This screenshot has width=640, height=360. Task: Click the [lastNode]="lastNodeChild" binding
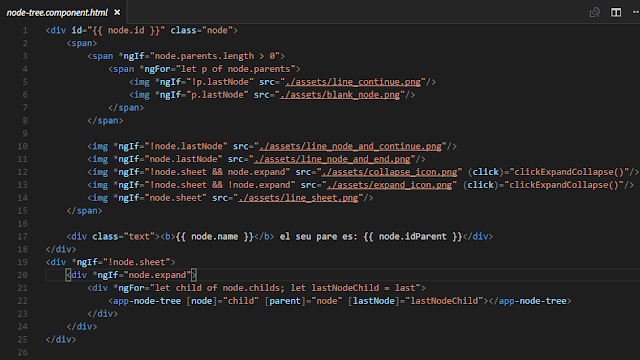tap(416, 301)
